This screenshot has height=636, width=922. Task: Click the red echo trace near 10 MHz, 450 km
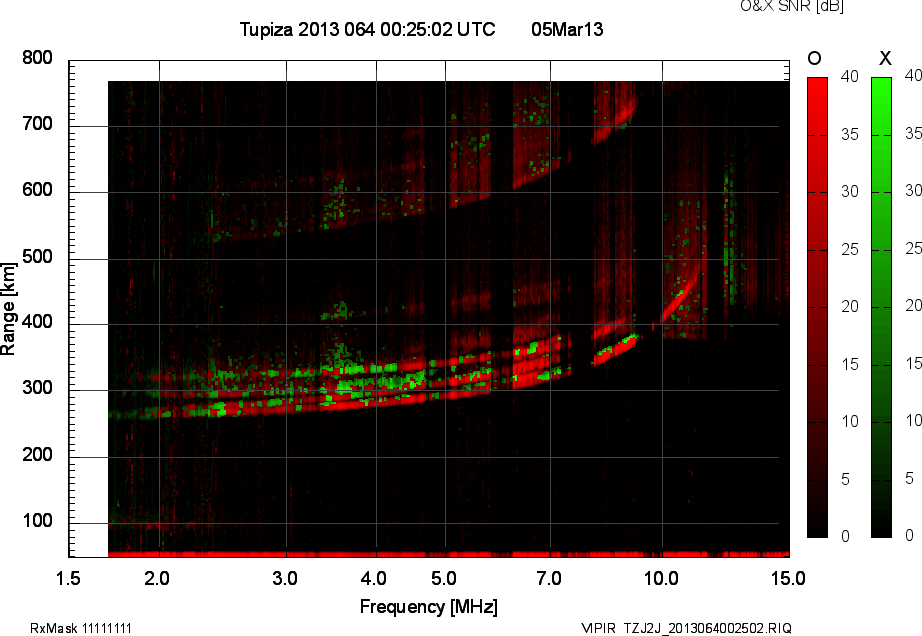[679, 297]
